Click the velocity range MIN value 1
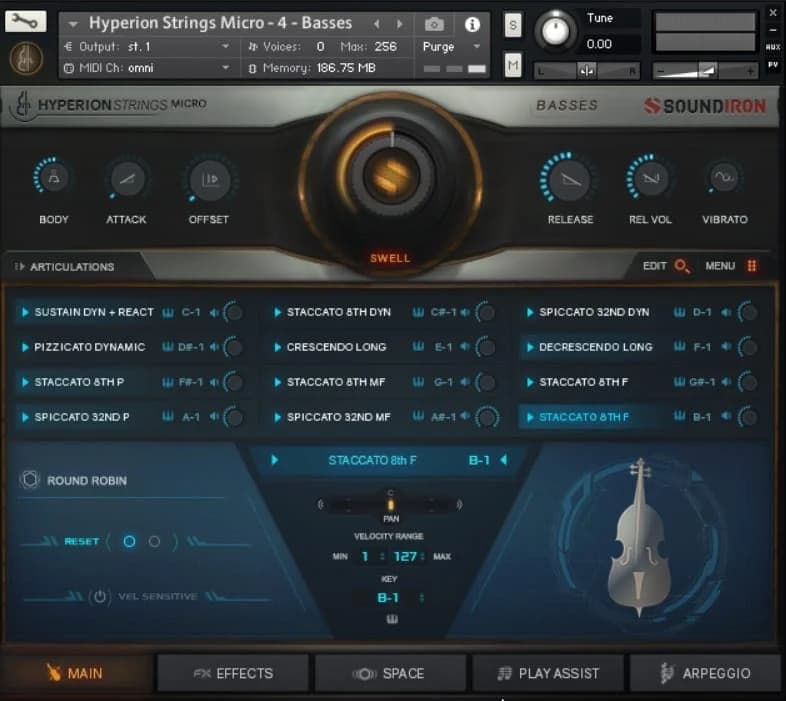Image resolution: width=786 pixels, height=701 pixels. tap(365, 556)
